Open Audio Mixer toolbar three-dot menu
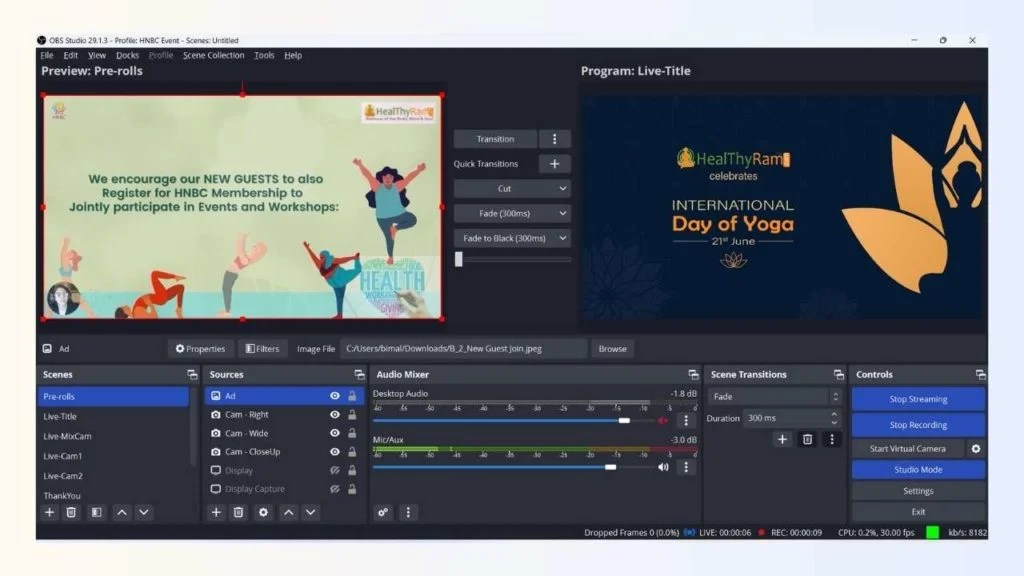The width and height of the screenshot is (1024, 576). (408, 513)
